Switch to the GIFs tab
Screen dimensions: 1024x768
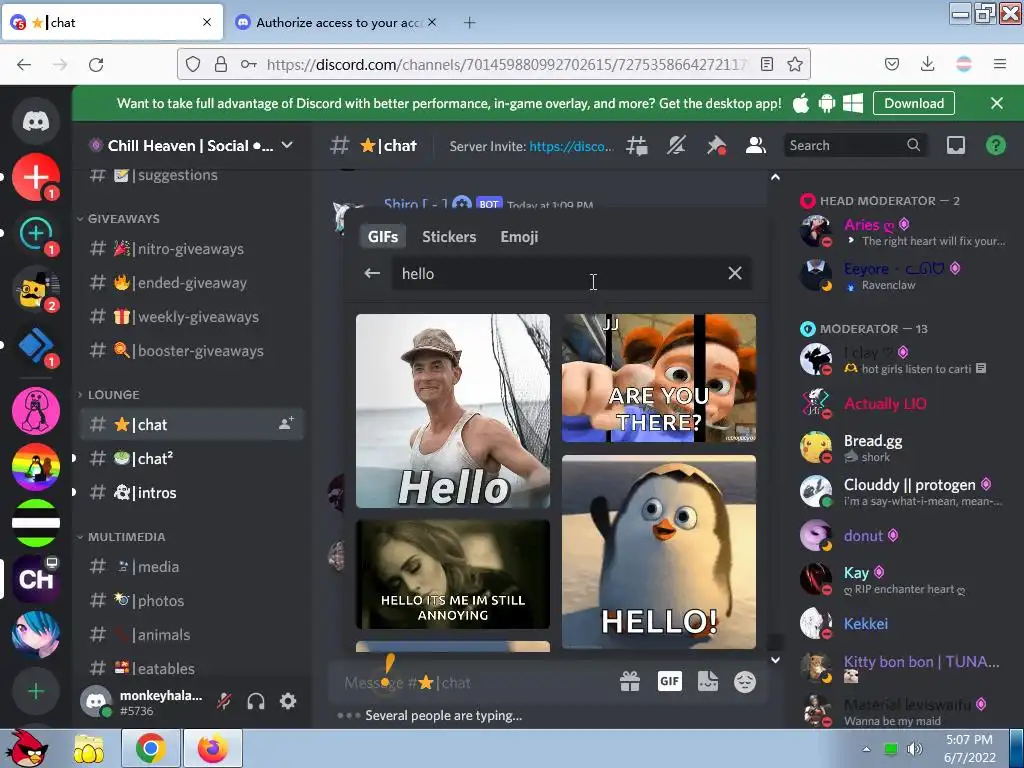coord(383,236)
